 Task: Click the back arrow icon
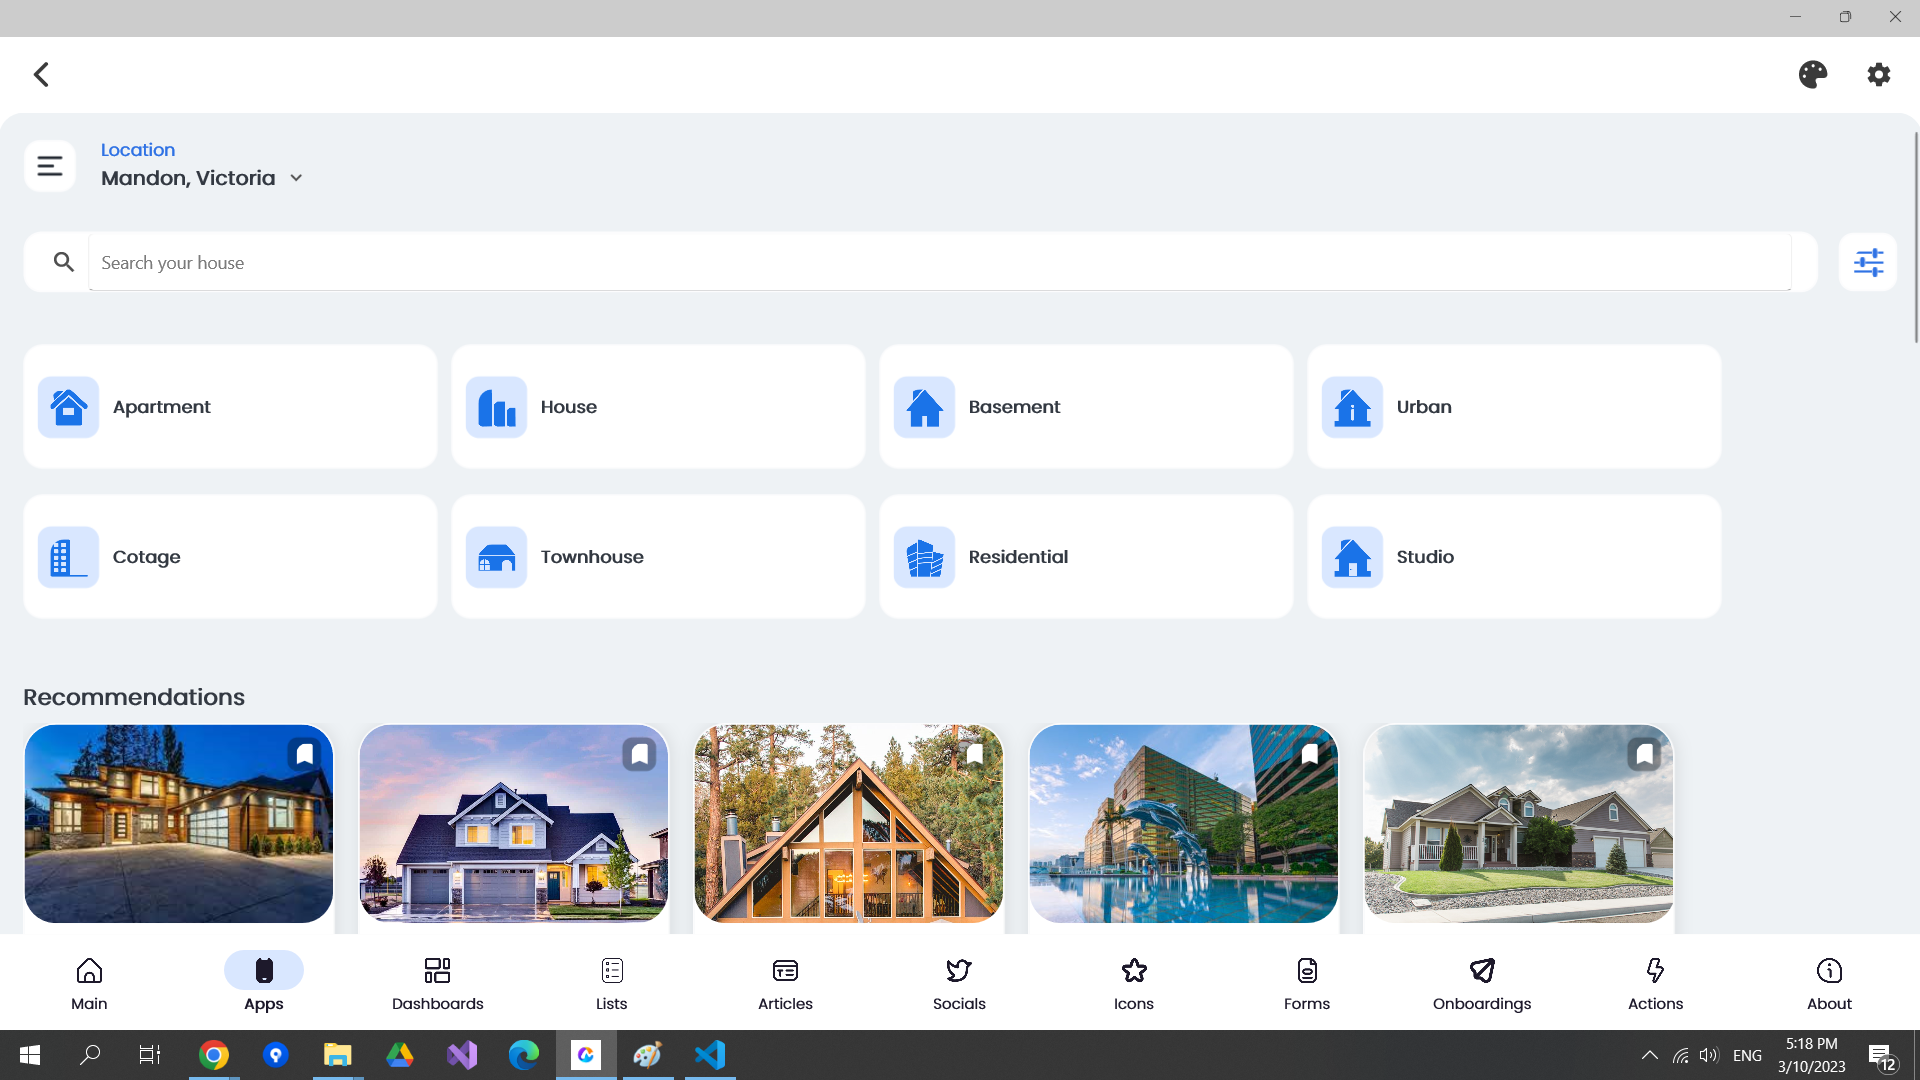pos(41,74)
